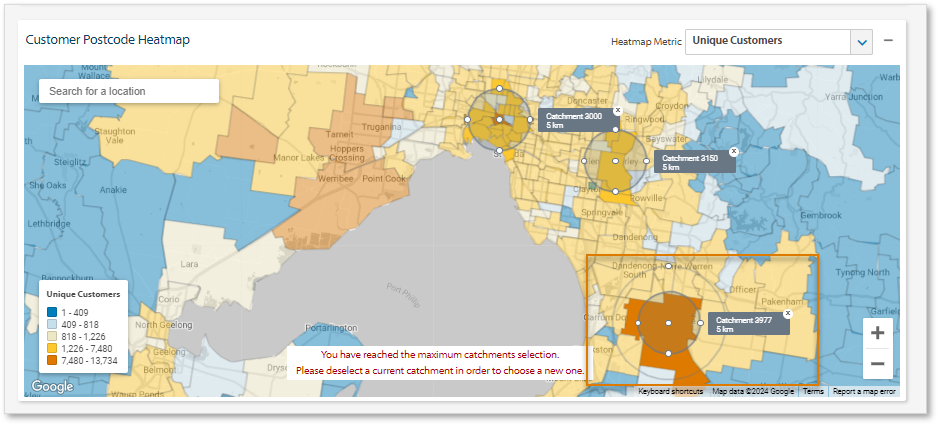
Task: Zoom out of the map
Action: (877, 364)
